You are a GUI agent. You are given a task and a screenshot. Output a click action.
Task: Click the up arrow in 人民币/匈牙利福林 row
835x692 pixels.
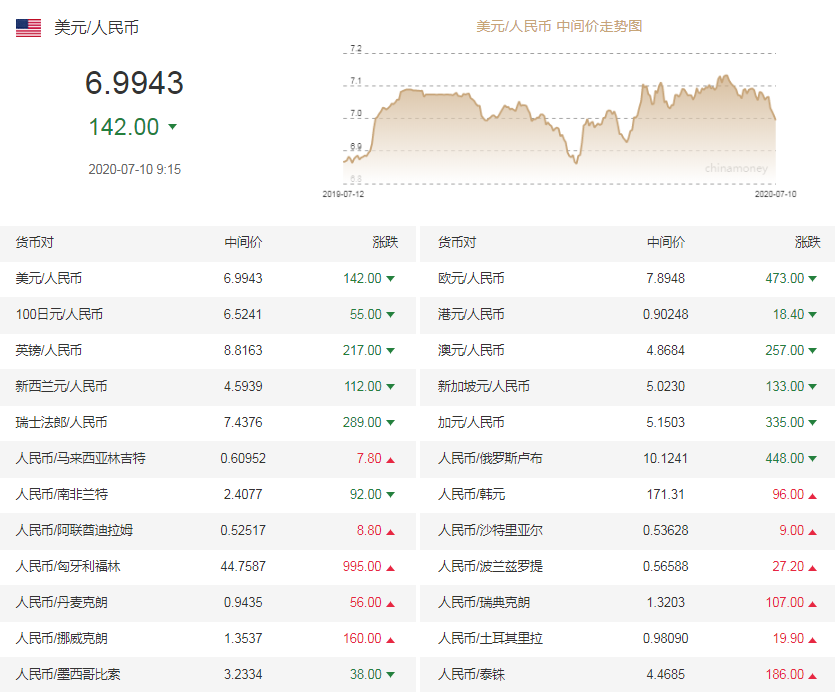pyautogui.click(x=390, y=568)
